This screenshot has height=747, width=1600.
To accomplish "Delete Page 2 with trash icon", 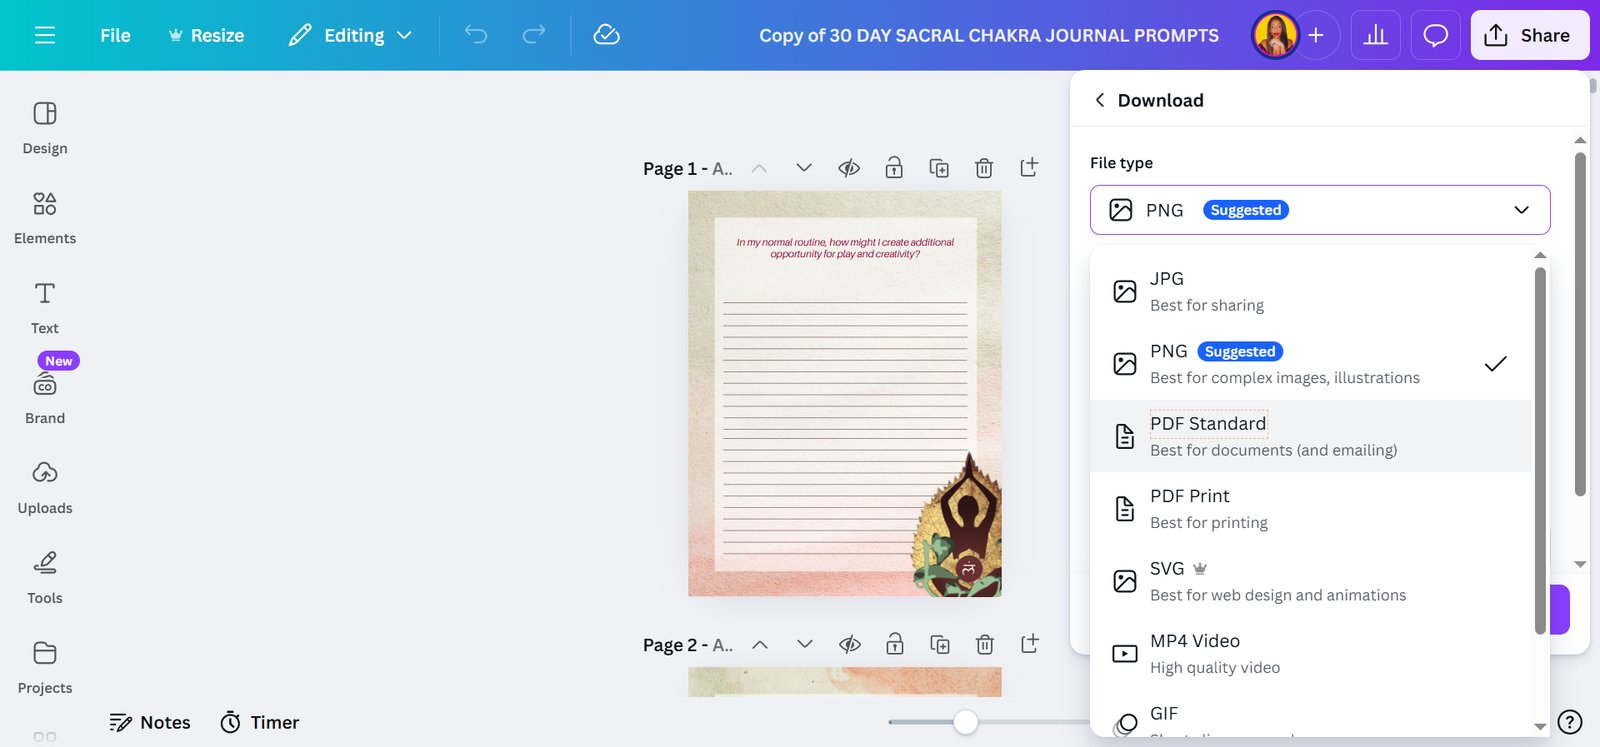I will click(985, 644).
